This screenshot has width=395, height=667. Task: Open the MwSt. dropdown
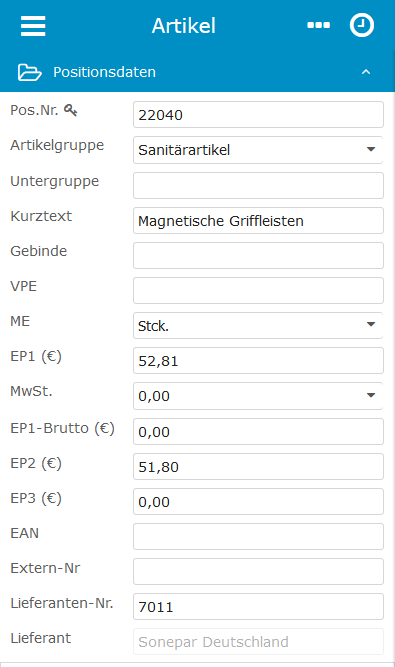point(258,396)
